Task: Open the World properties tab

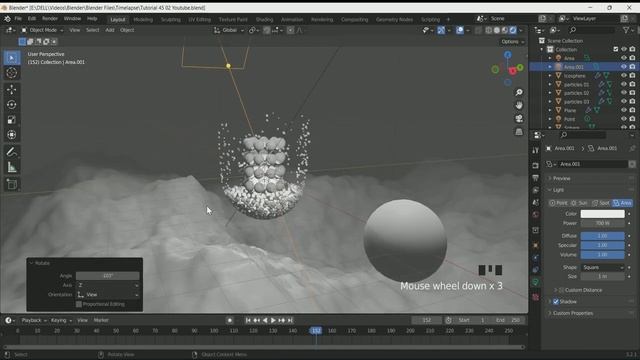Action: (536, 215)
